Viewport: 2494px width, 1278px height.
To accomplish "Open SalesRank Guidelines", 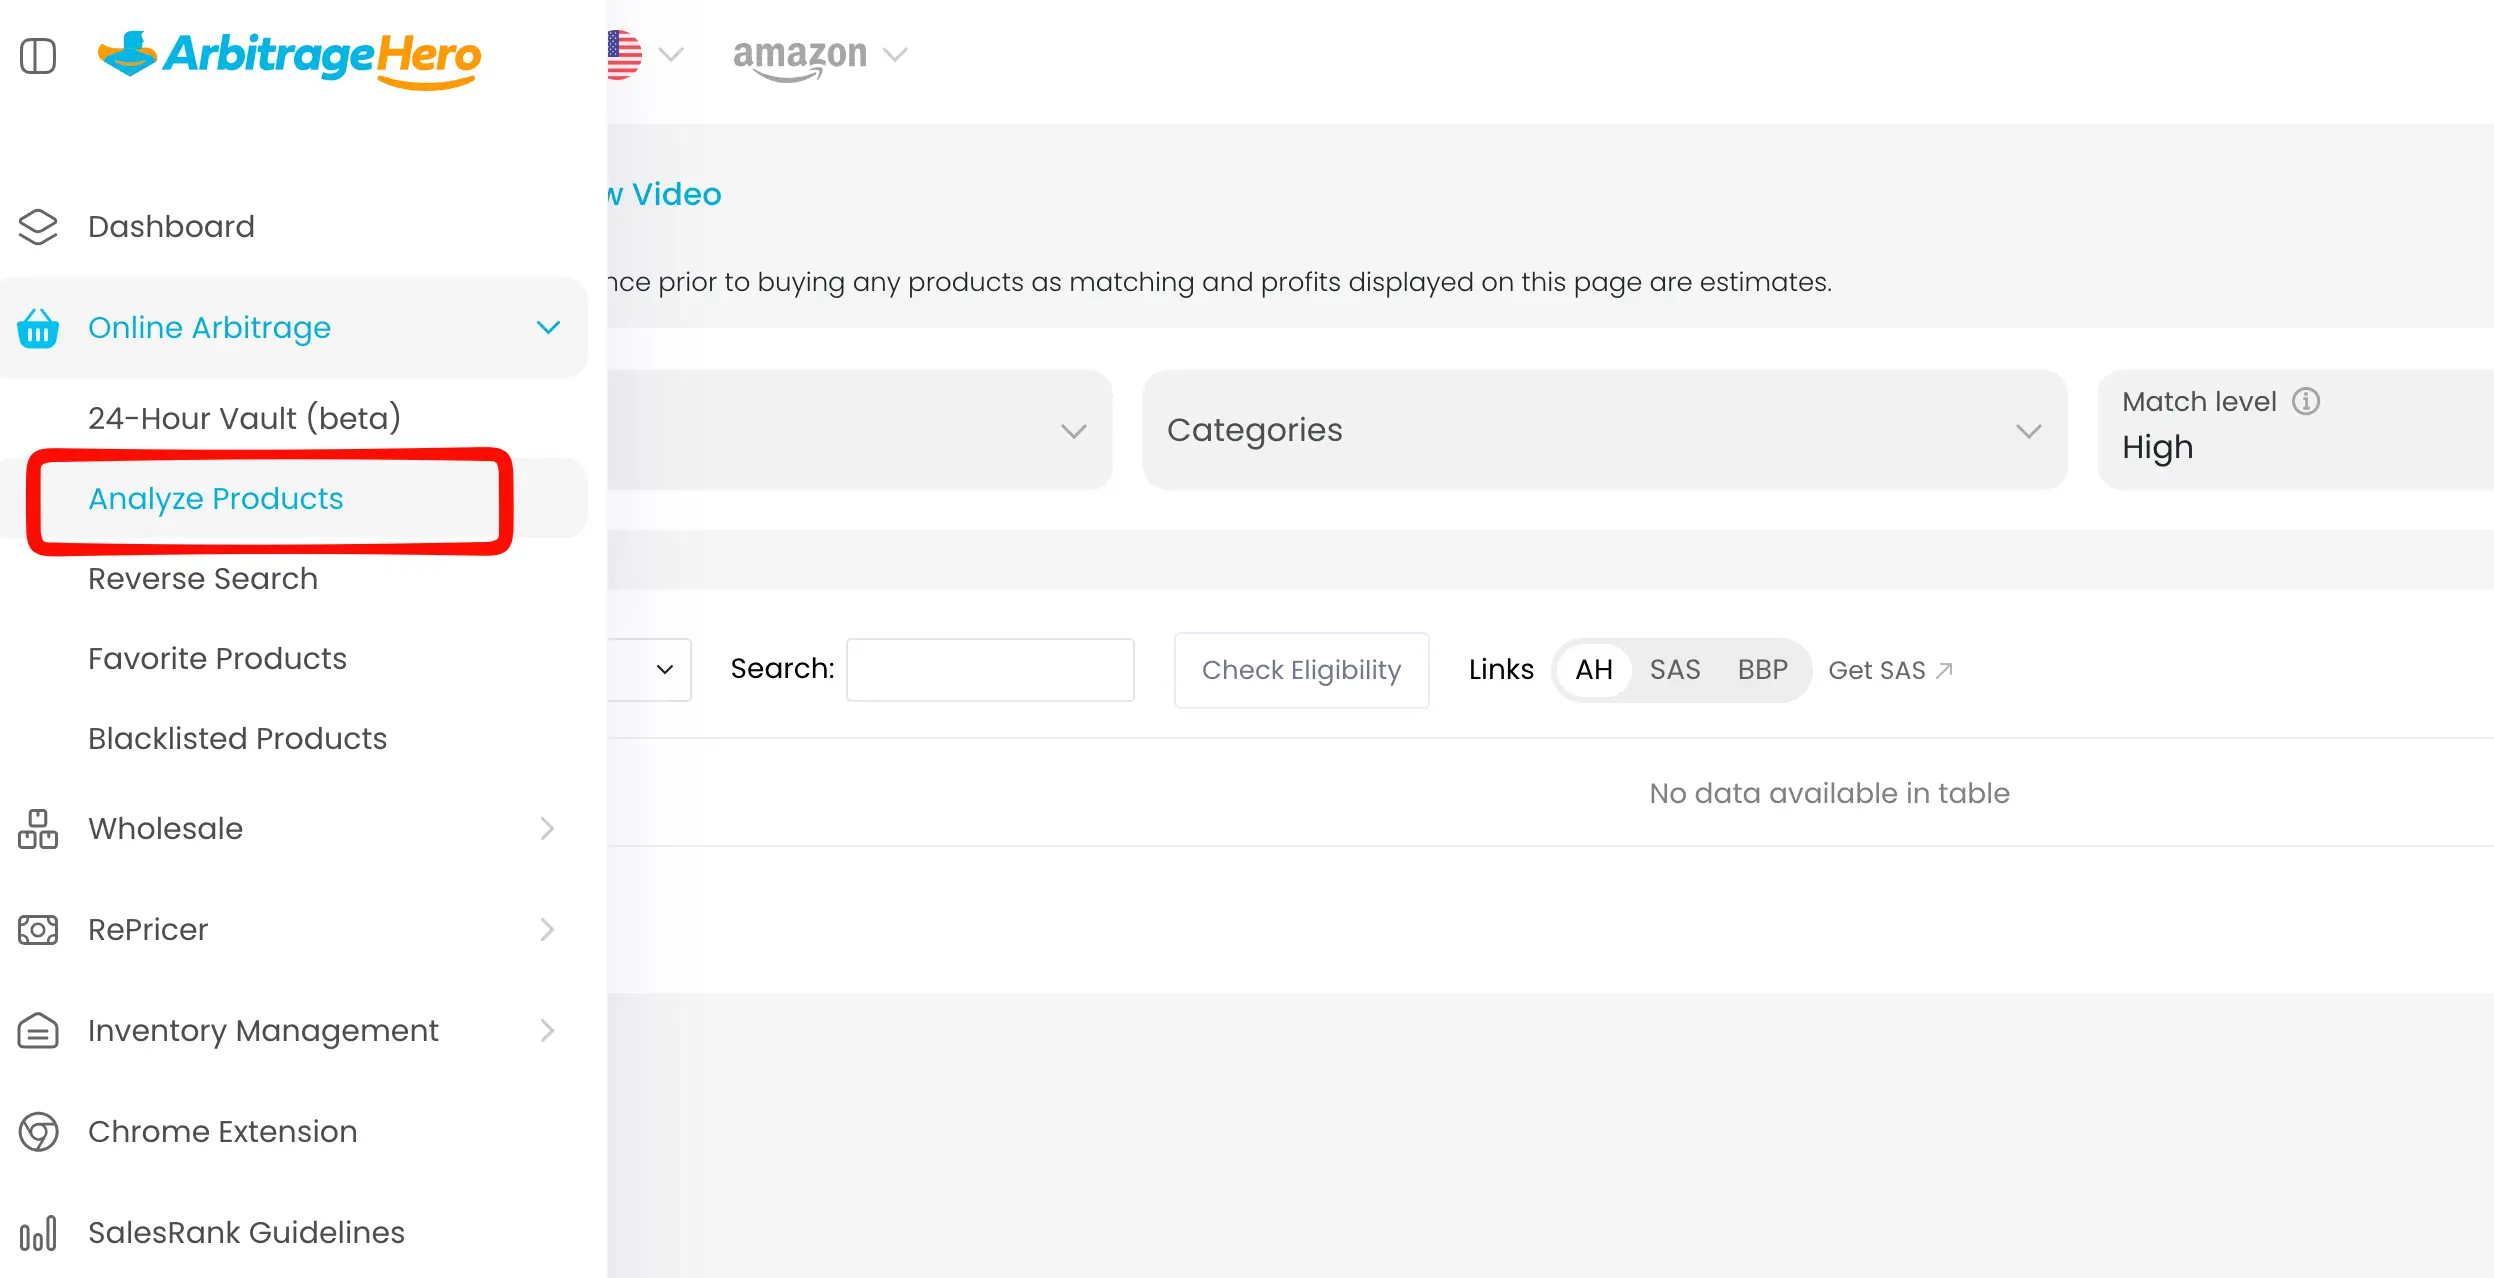I will click(246, 1232).
